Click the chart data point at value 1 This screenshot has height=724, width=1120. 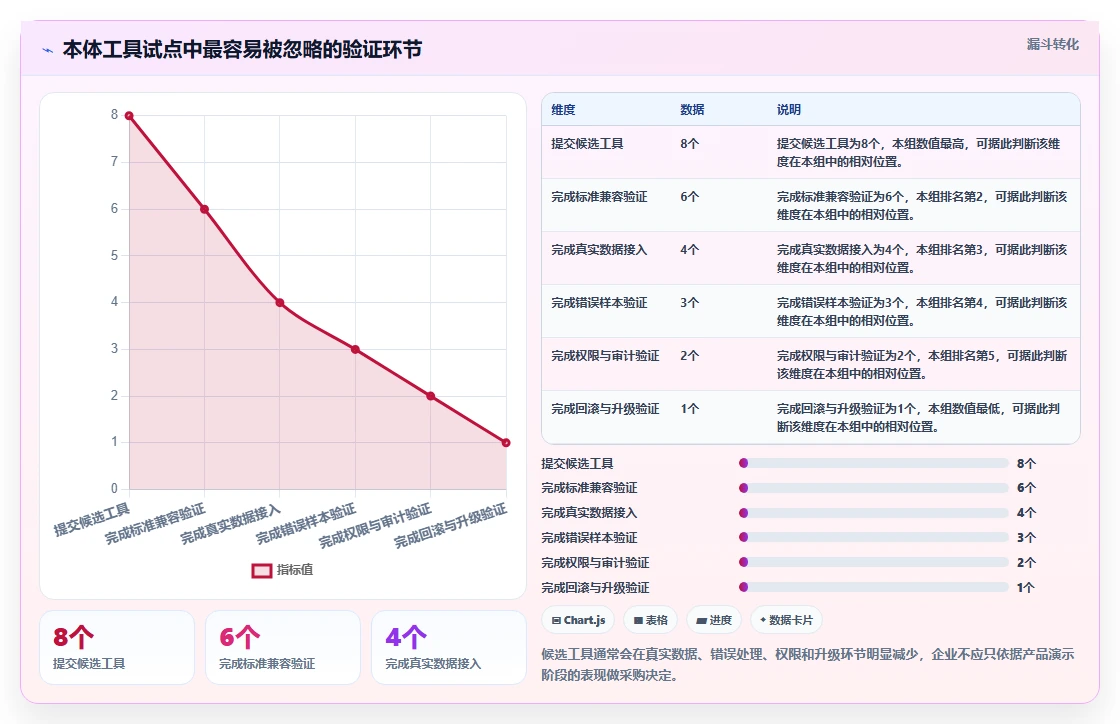click(x=506, y=443)
